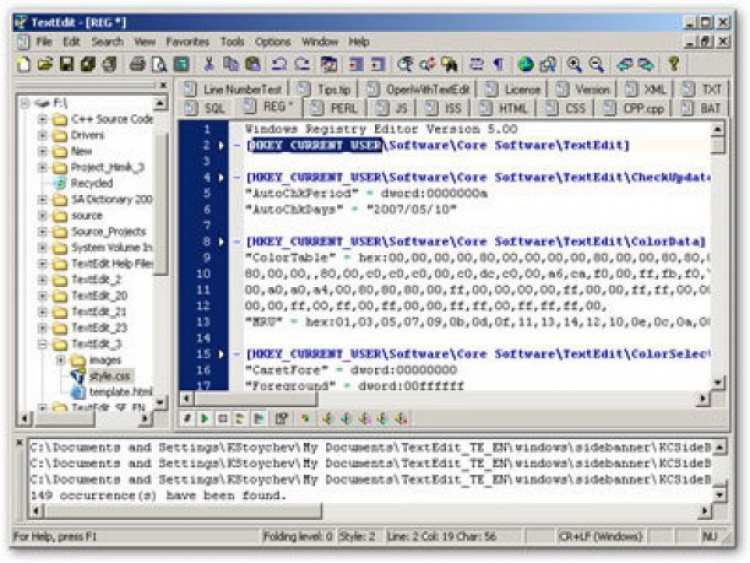The width and height of the screenshot is (750, 563).
Task: Click the editor vertical scrollbar down arrow
Action: pyautogui.click(x=717, y=382)
